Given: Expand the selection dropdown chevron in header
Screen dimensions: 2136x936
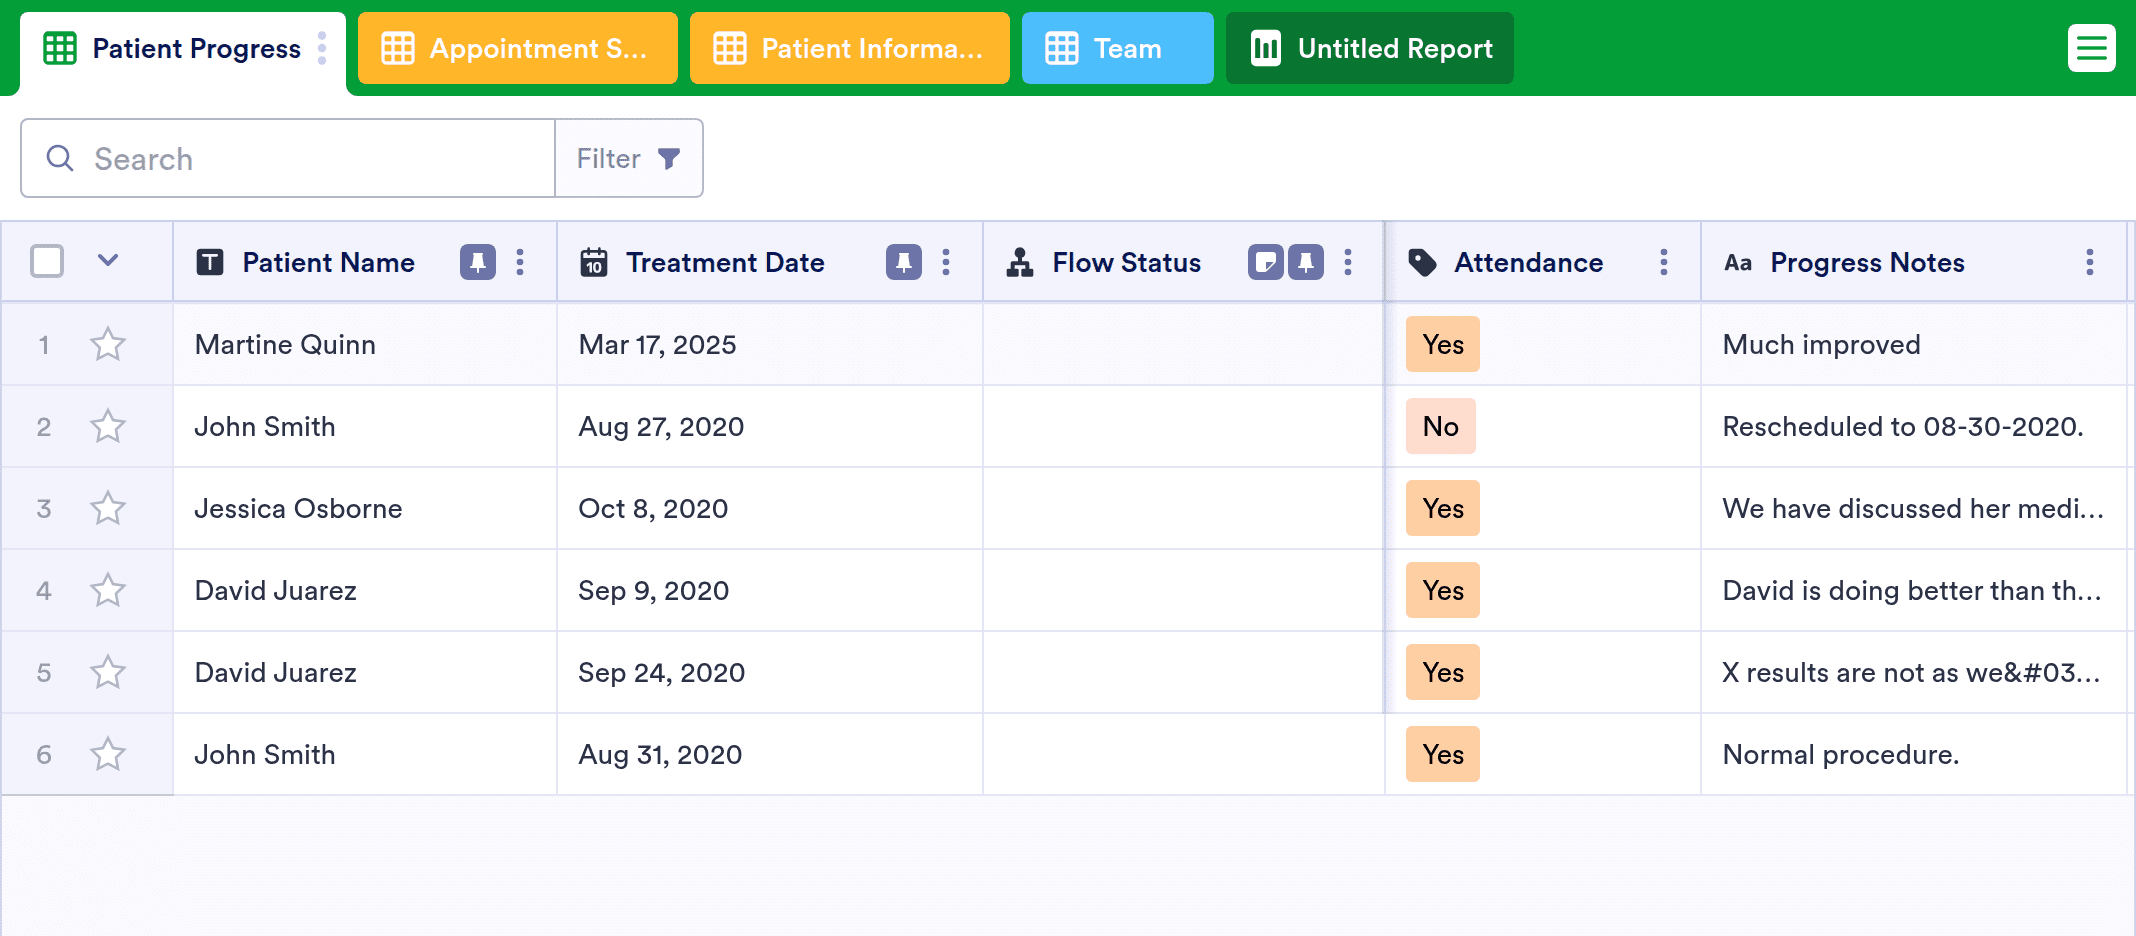Looking at the screenshot, I should click(x=108, y=261).
